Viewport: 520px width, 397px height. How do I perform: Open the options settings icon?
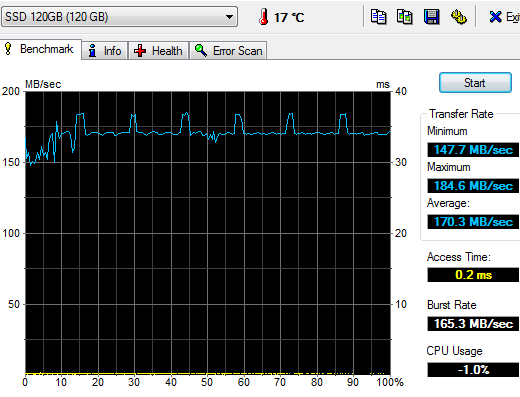[x=459, y=17]
